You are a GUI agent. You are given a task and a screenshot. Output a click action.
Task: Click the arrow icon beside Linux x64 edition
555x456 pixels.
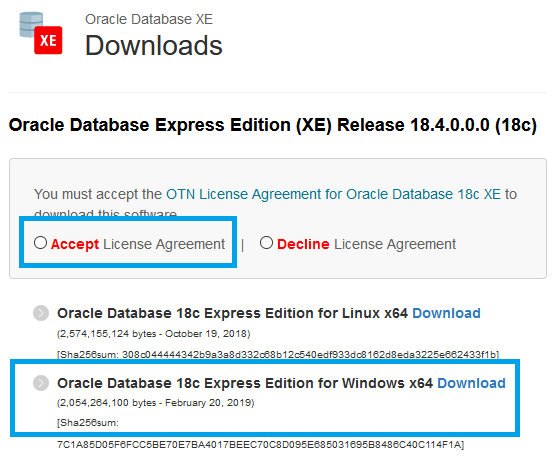[41, 313]
